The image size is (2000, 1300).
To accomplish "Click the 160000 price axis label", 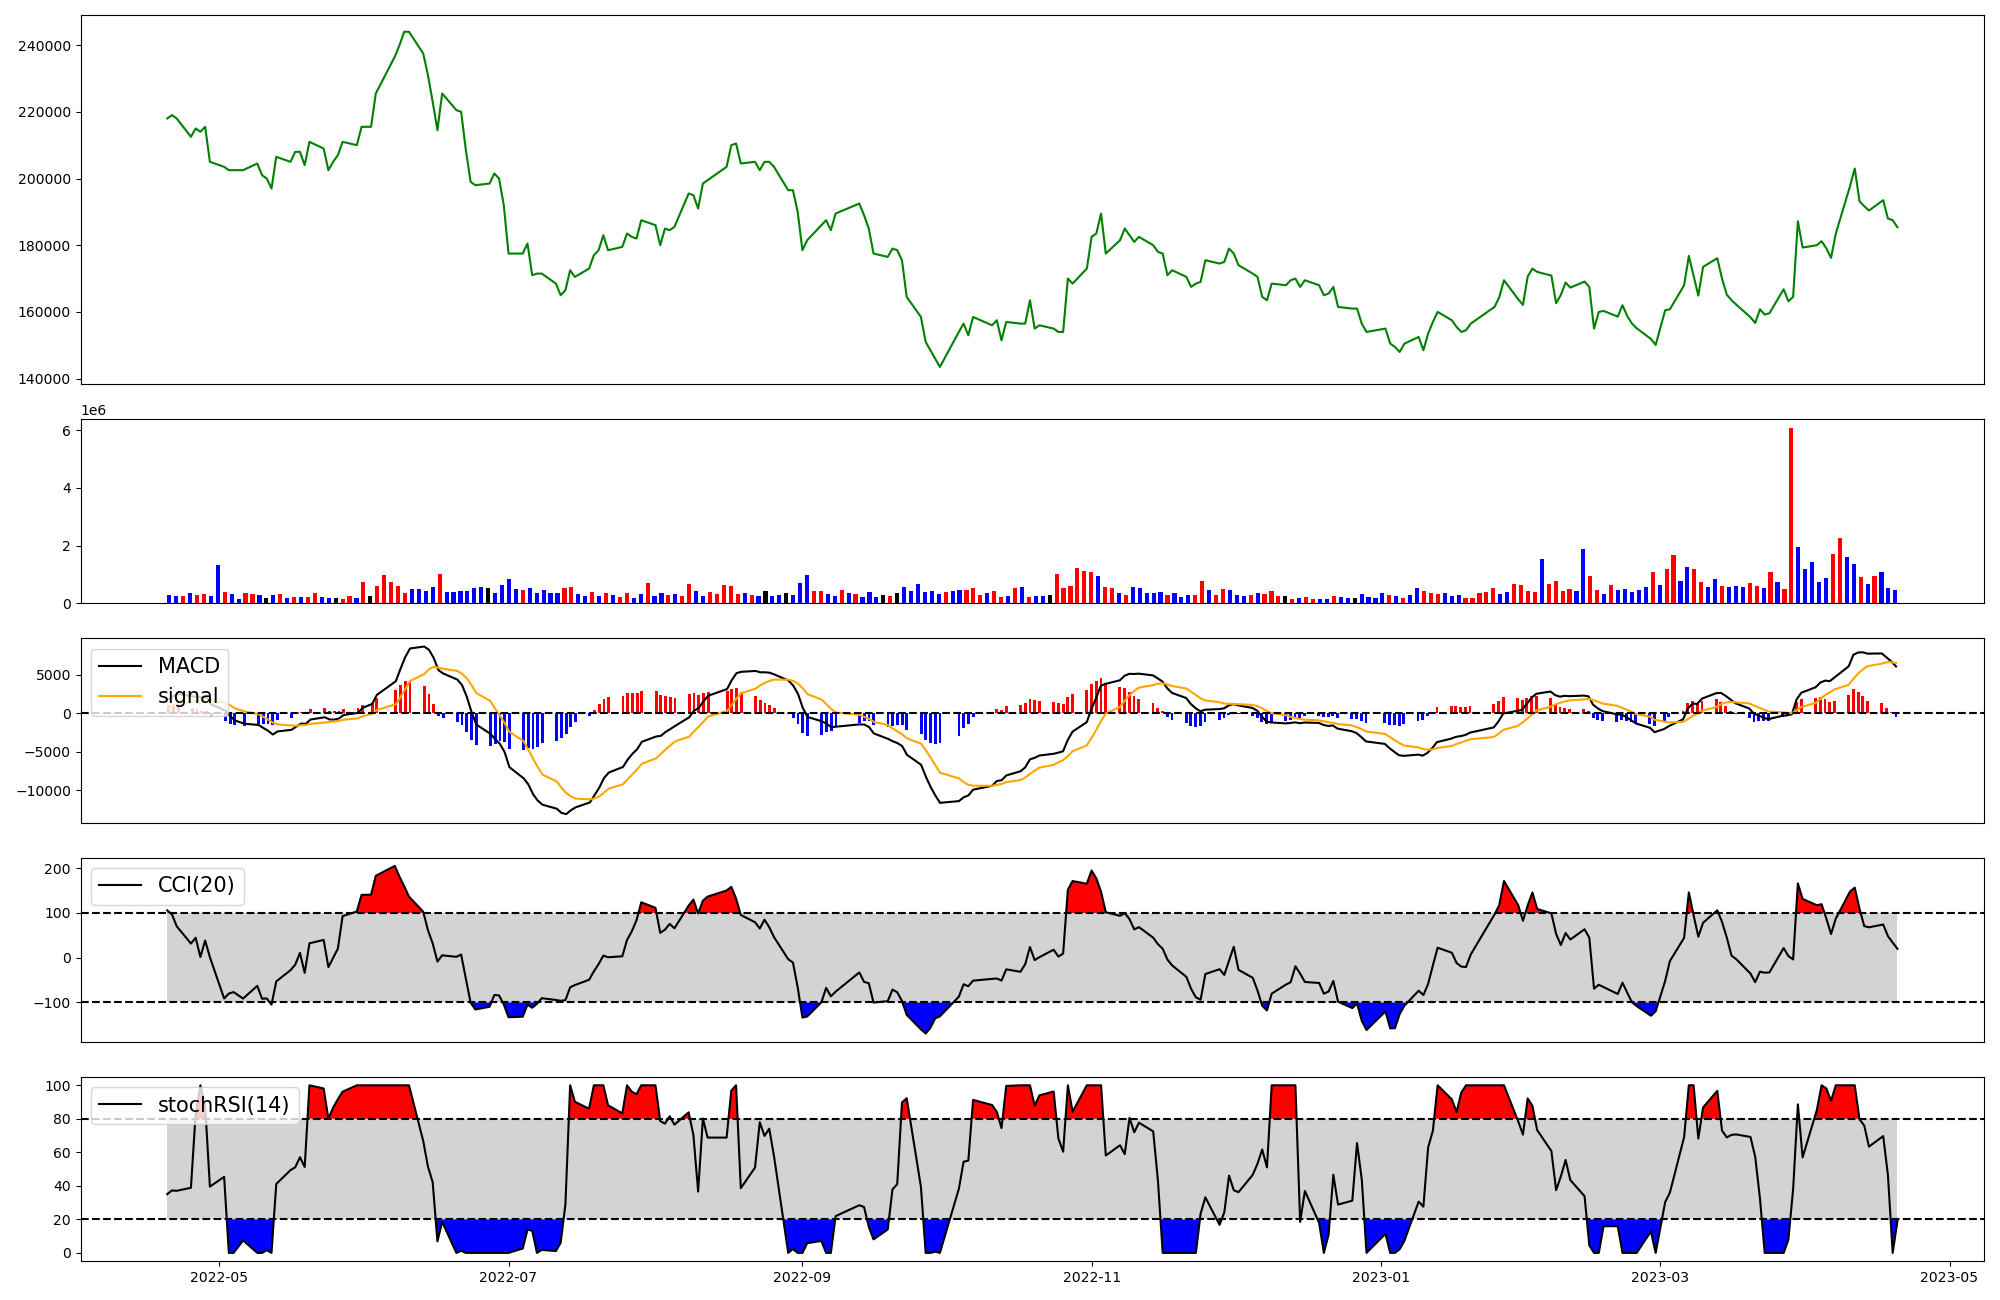I will [44, 312].
